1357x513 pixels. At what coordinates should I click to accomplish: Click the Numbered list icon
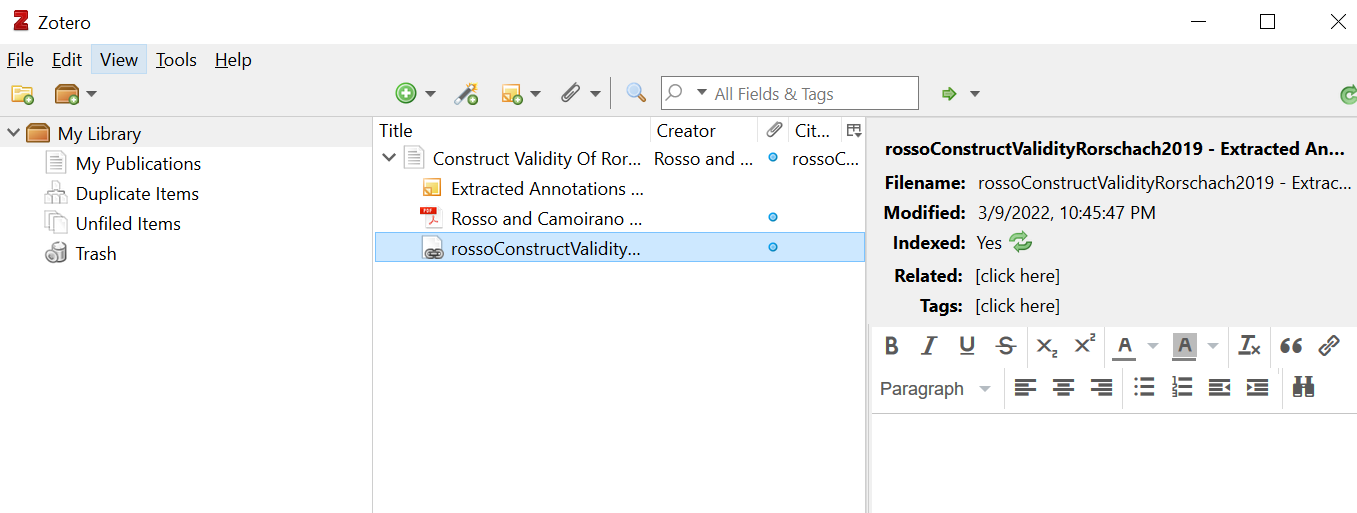coord(1182,388)
